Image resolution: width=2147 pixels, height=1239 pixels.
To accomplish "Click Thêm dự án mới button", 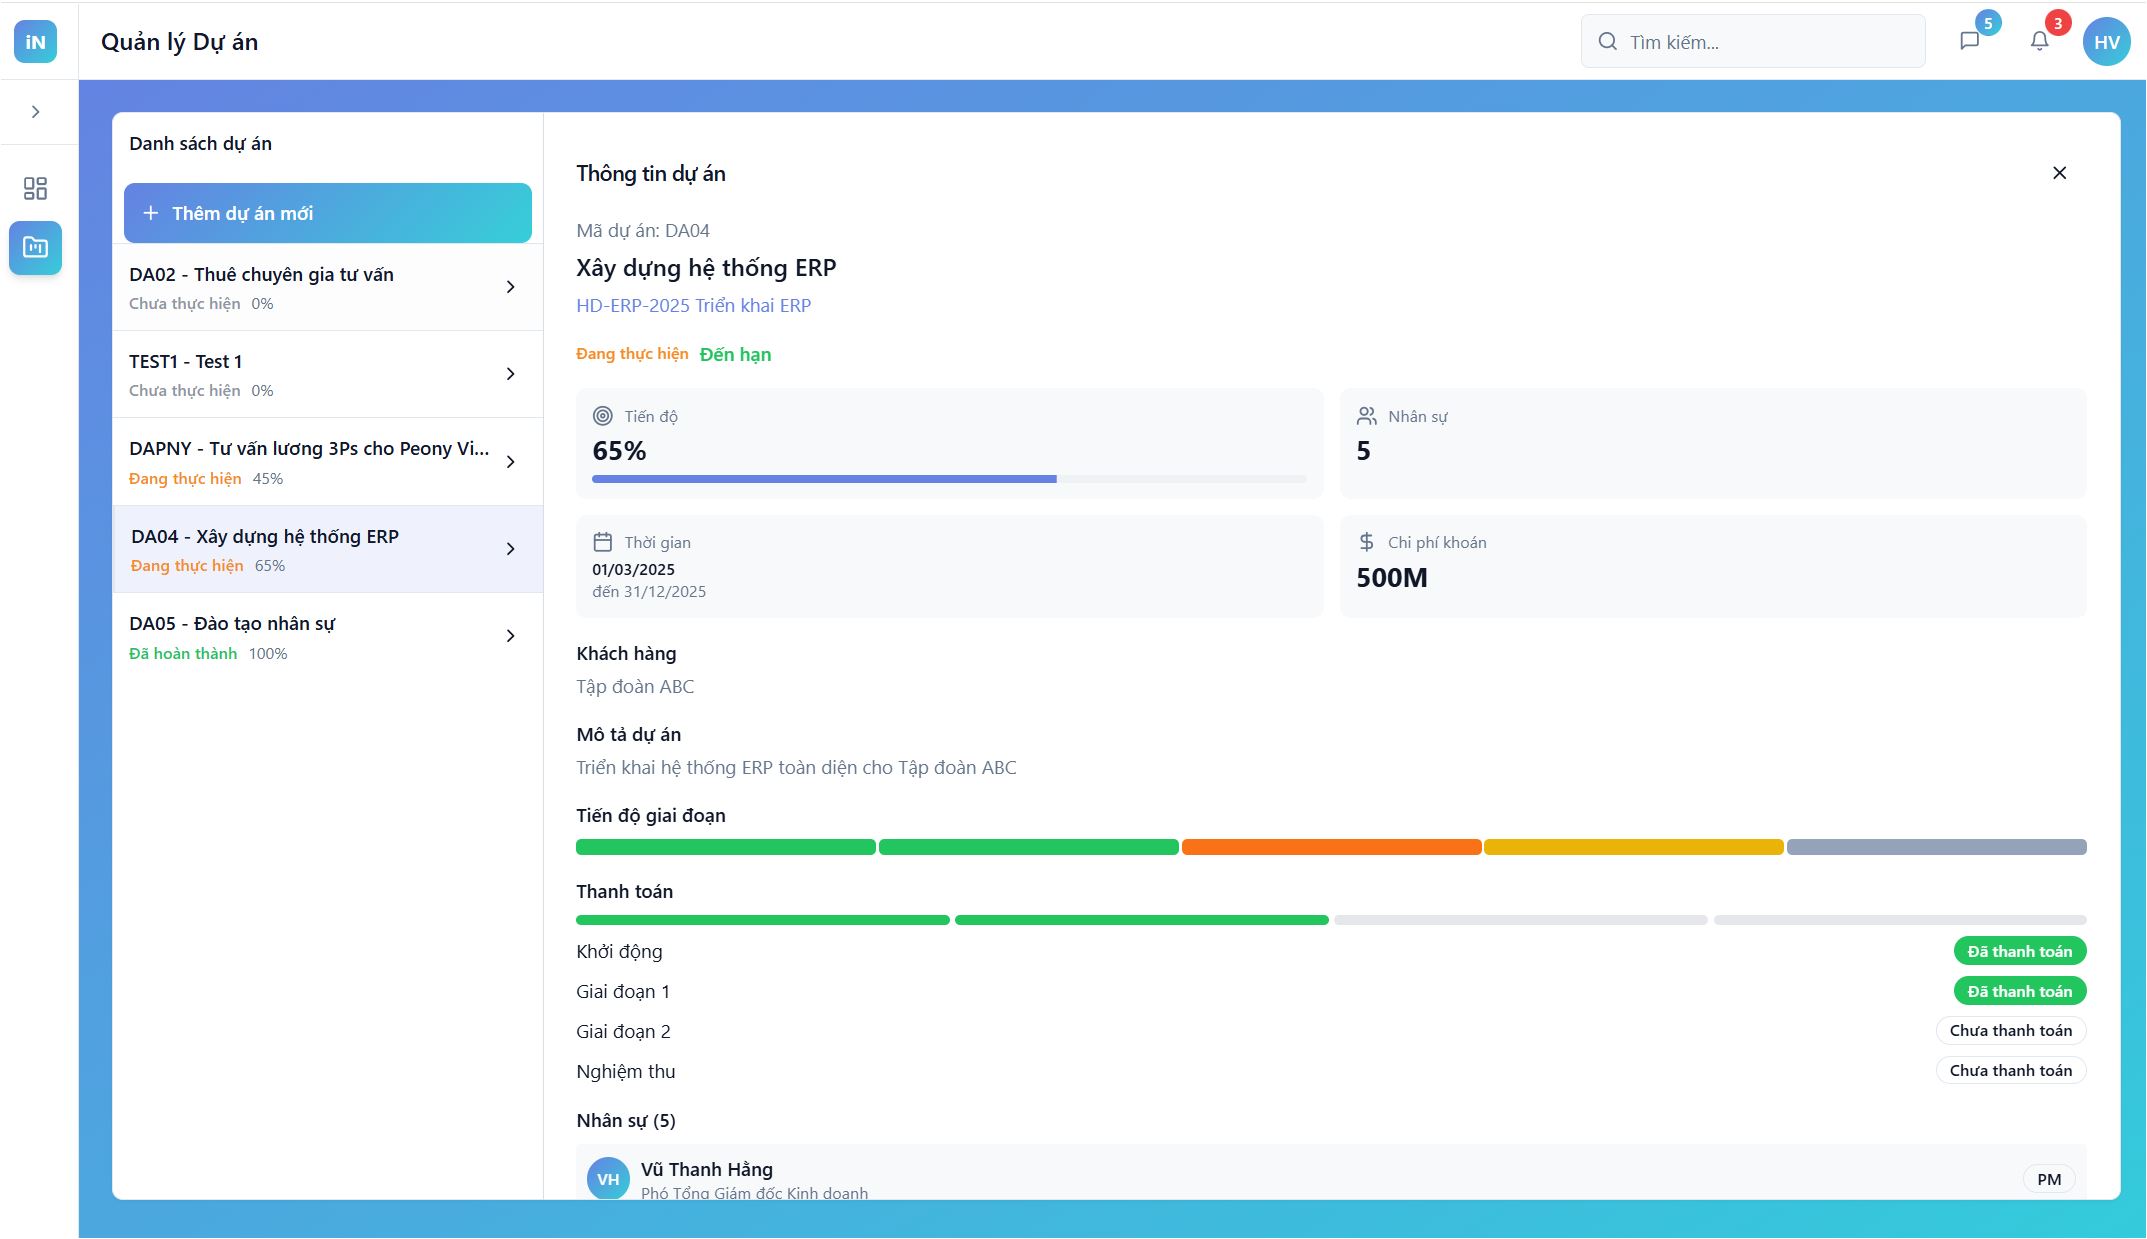I will (x=327, y=213).
